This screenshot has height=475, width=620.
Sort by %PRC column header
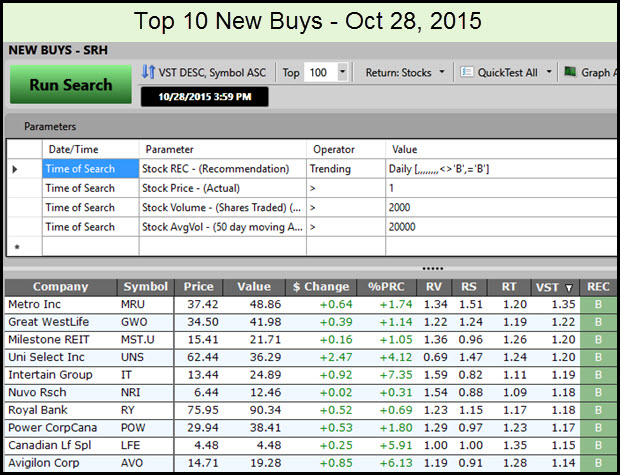386,287
